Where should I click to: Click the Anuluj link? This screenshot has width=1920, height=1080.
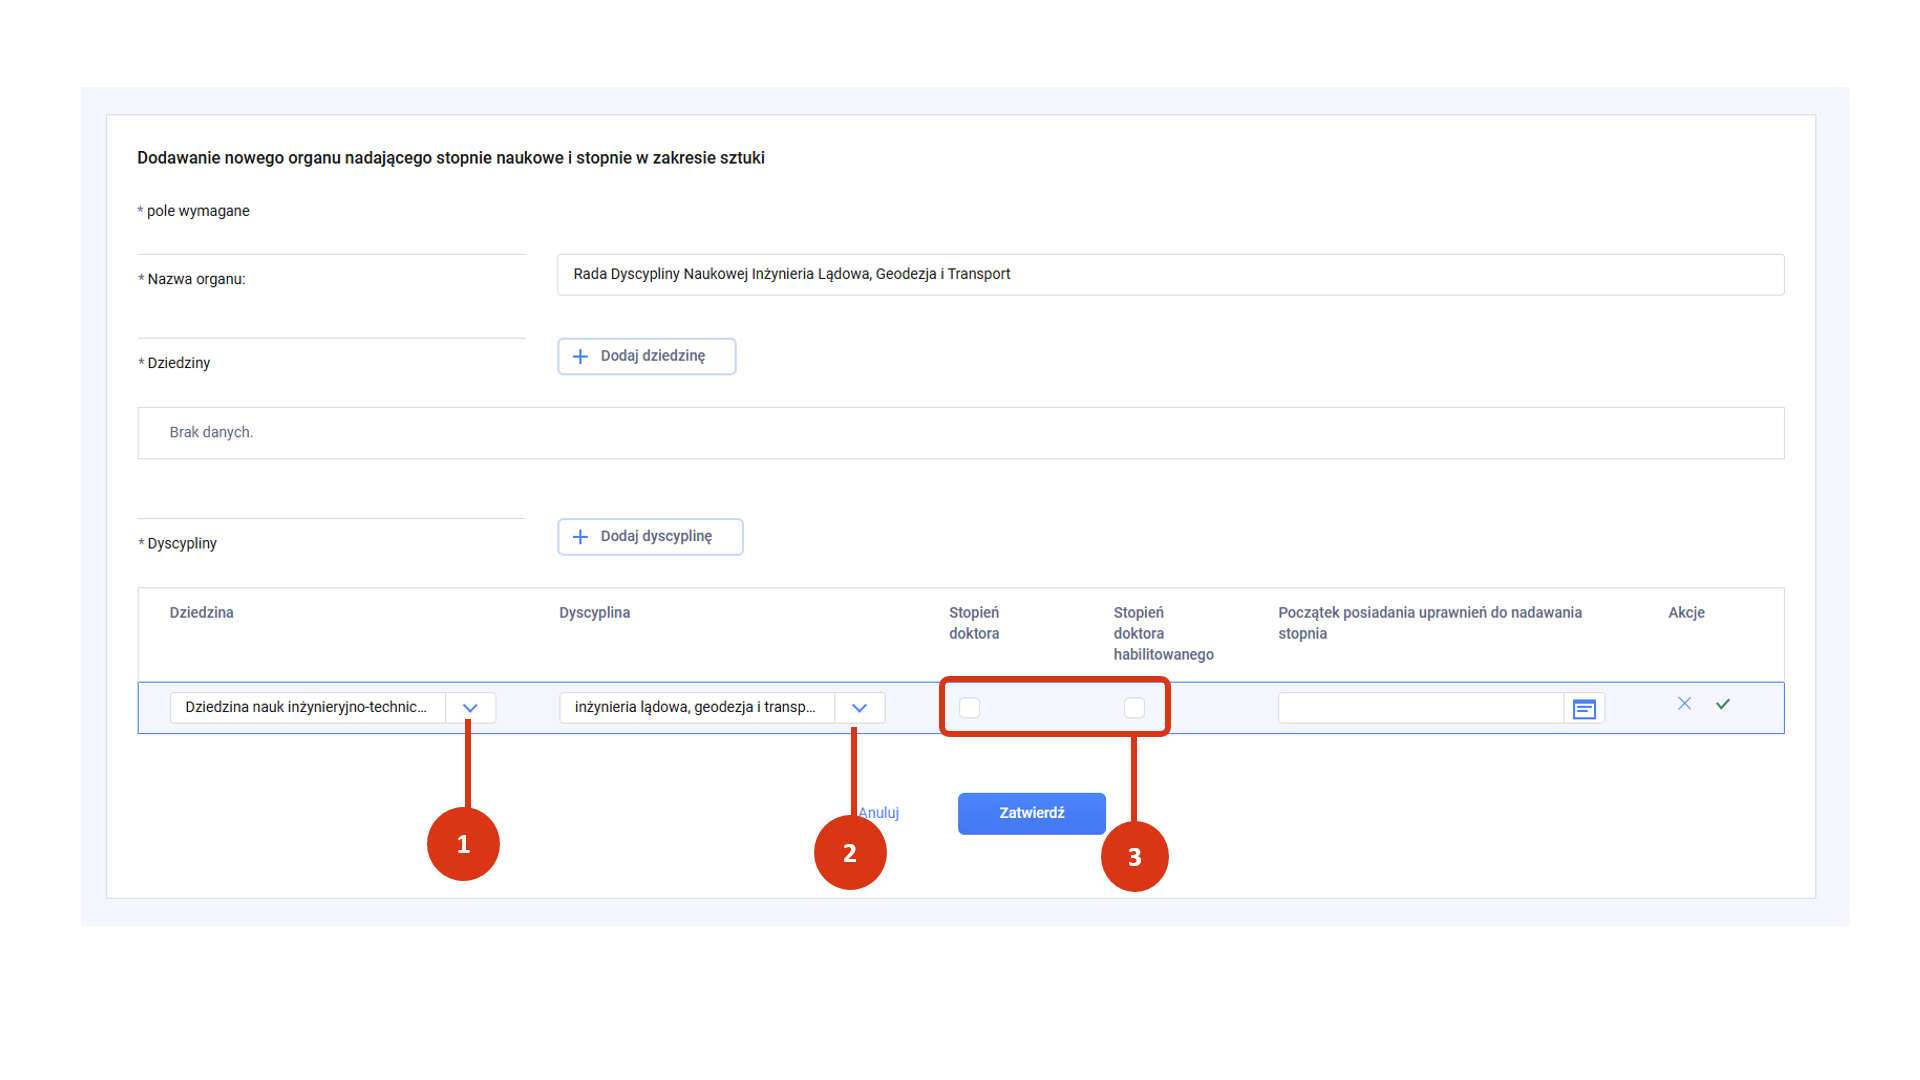[878, 813]
